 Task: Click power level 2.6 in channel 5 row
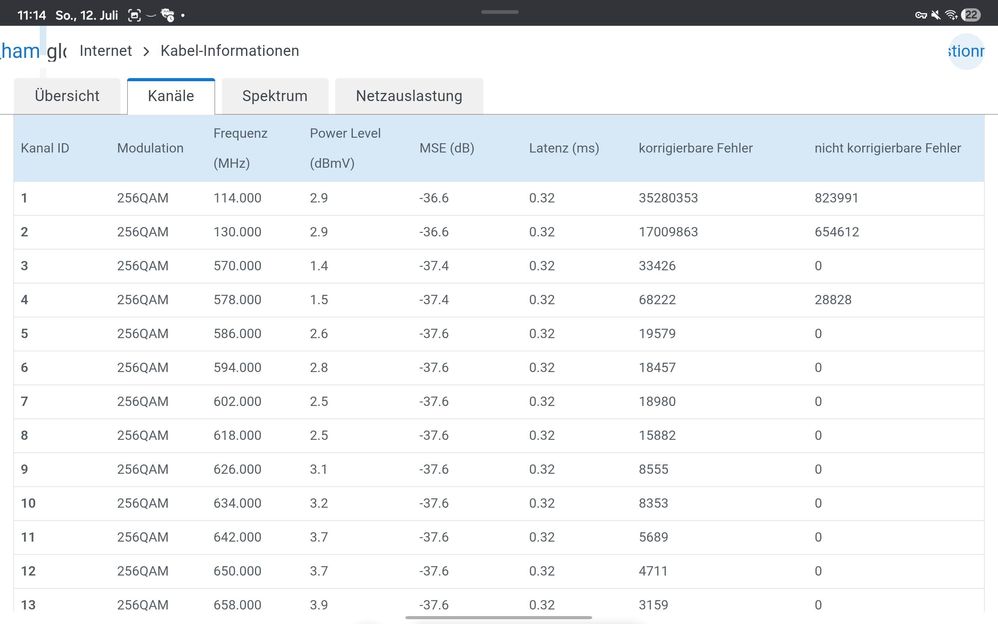click(319, 334)
